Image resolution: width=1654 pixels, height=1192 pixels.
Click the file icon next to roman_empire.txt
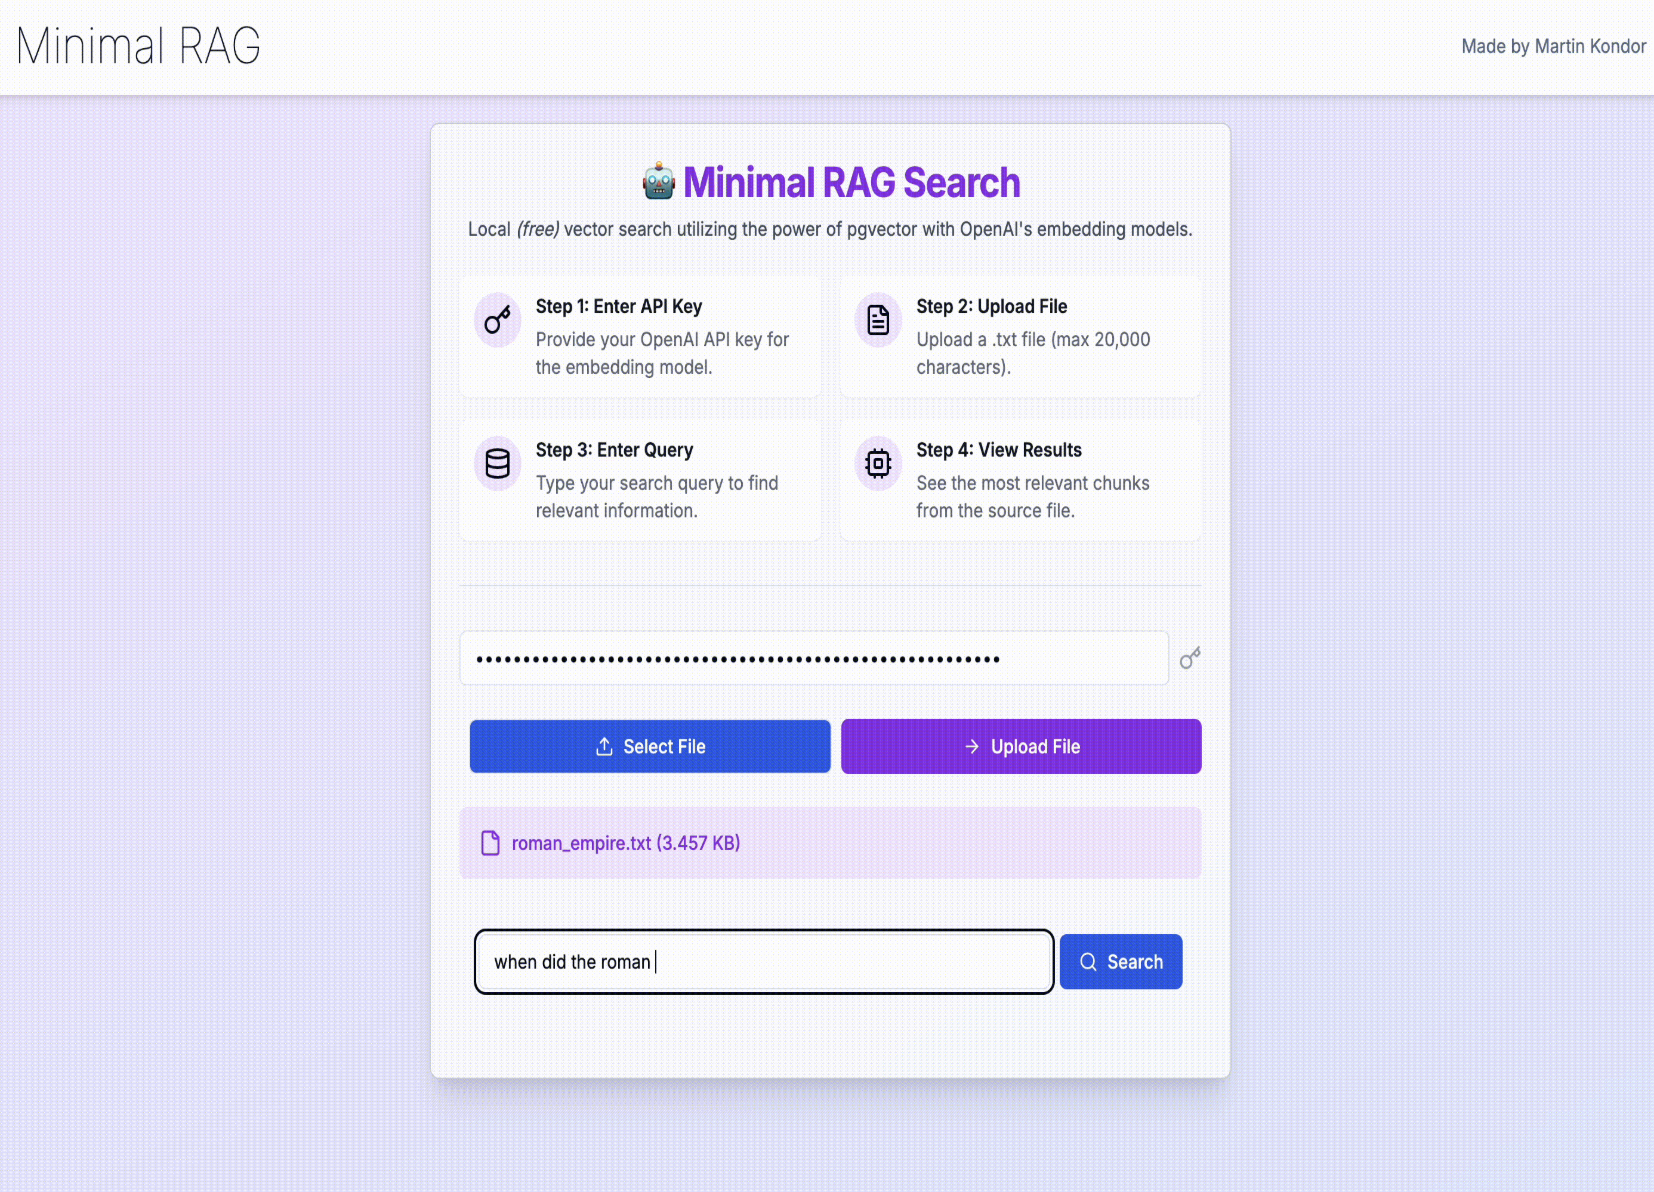[x=490, y=843]
